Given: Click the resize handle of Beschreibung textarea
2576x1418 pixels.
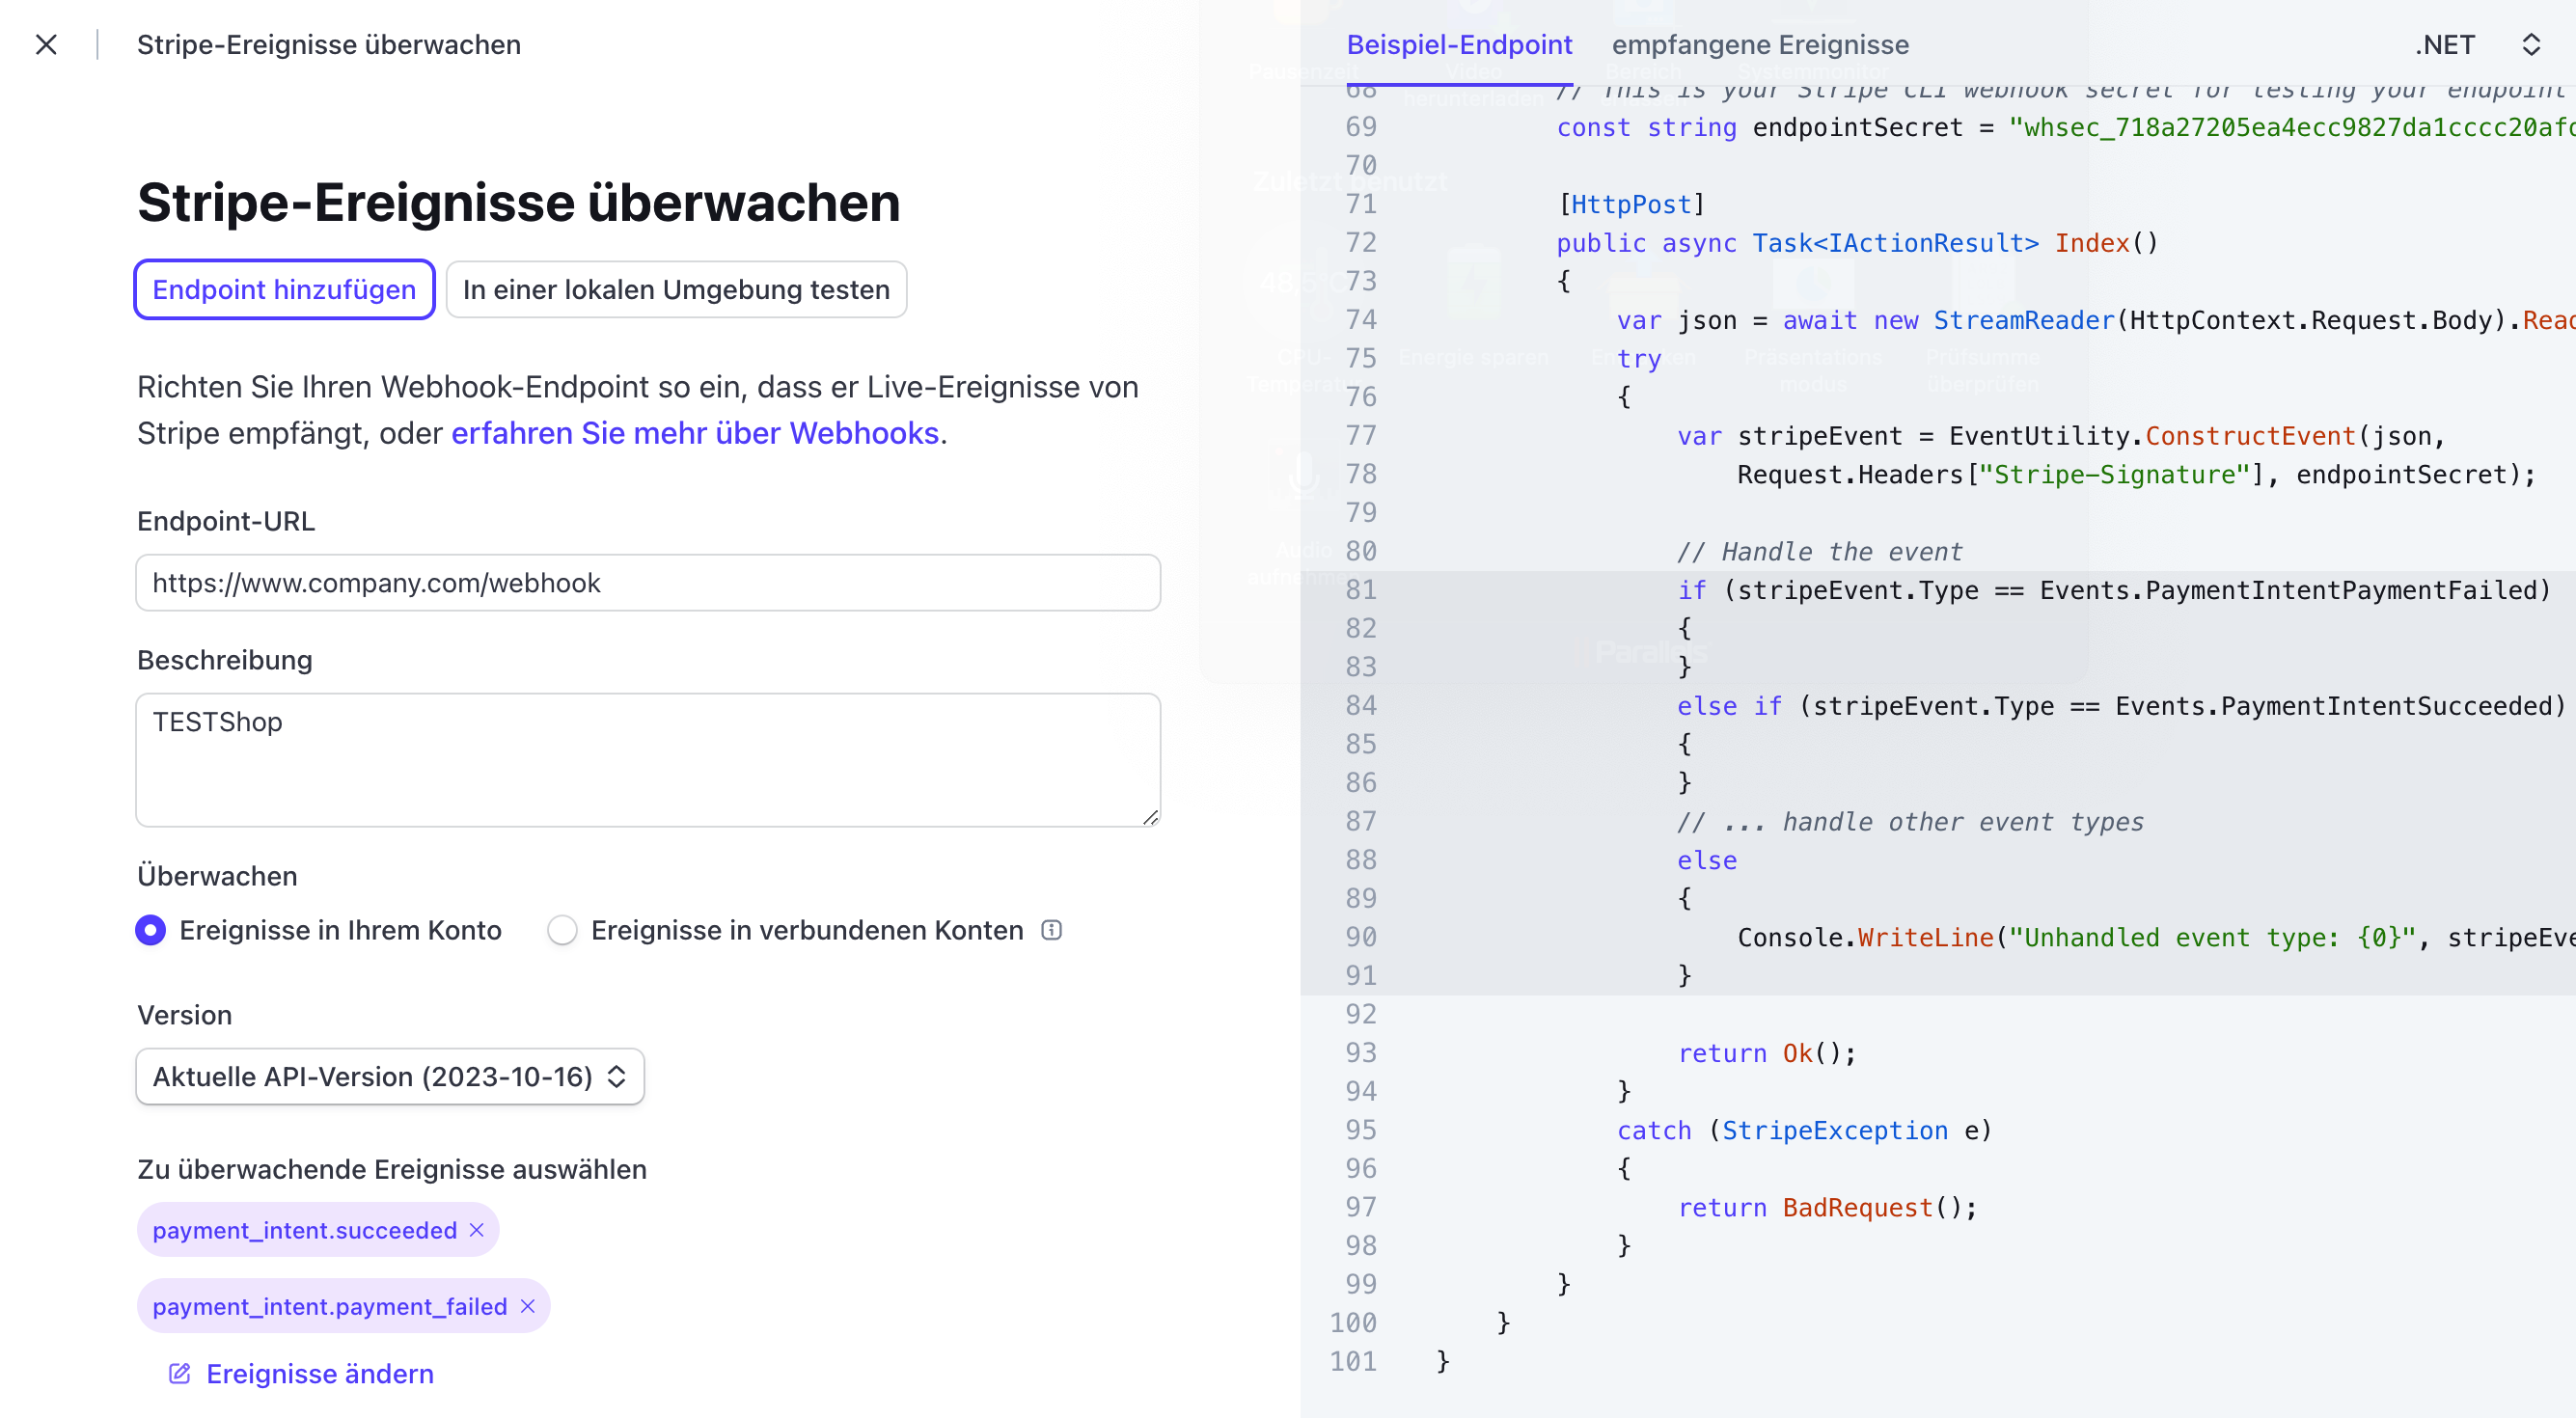Looking at the screenshot, I should (x=1150, y=817).
